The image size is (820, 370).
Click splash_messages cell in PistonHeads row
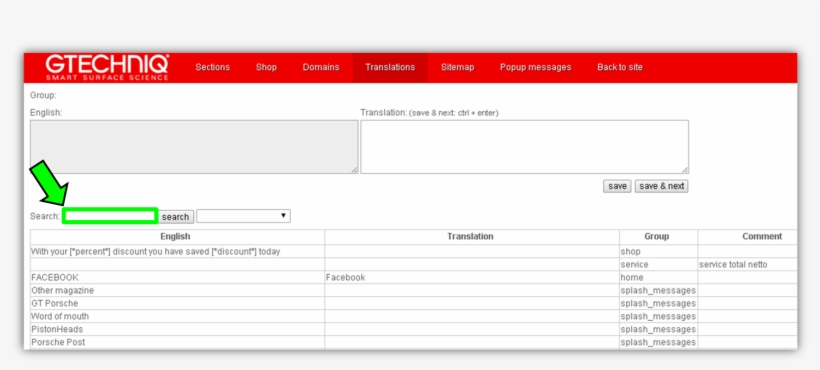pyautogui.click(x=658, y=329)
